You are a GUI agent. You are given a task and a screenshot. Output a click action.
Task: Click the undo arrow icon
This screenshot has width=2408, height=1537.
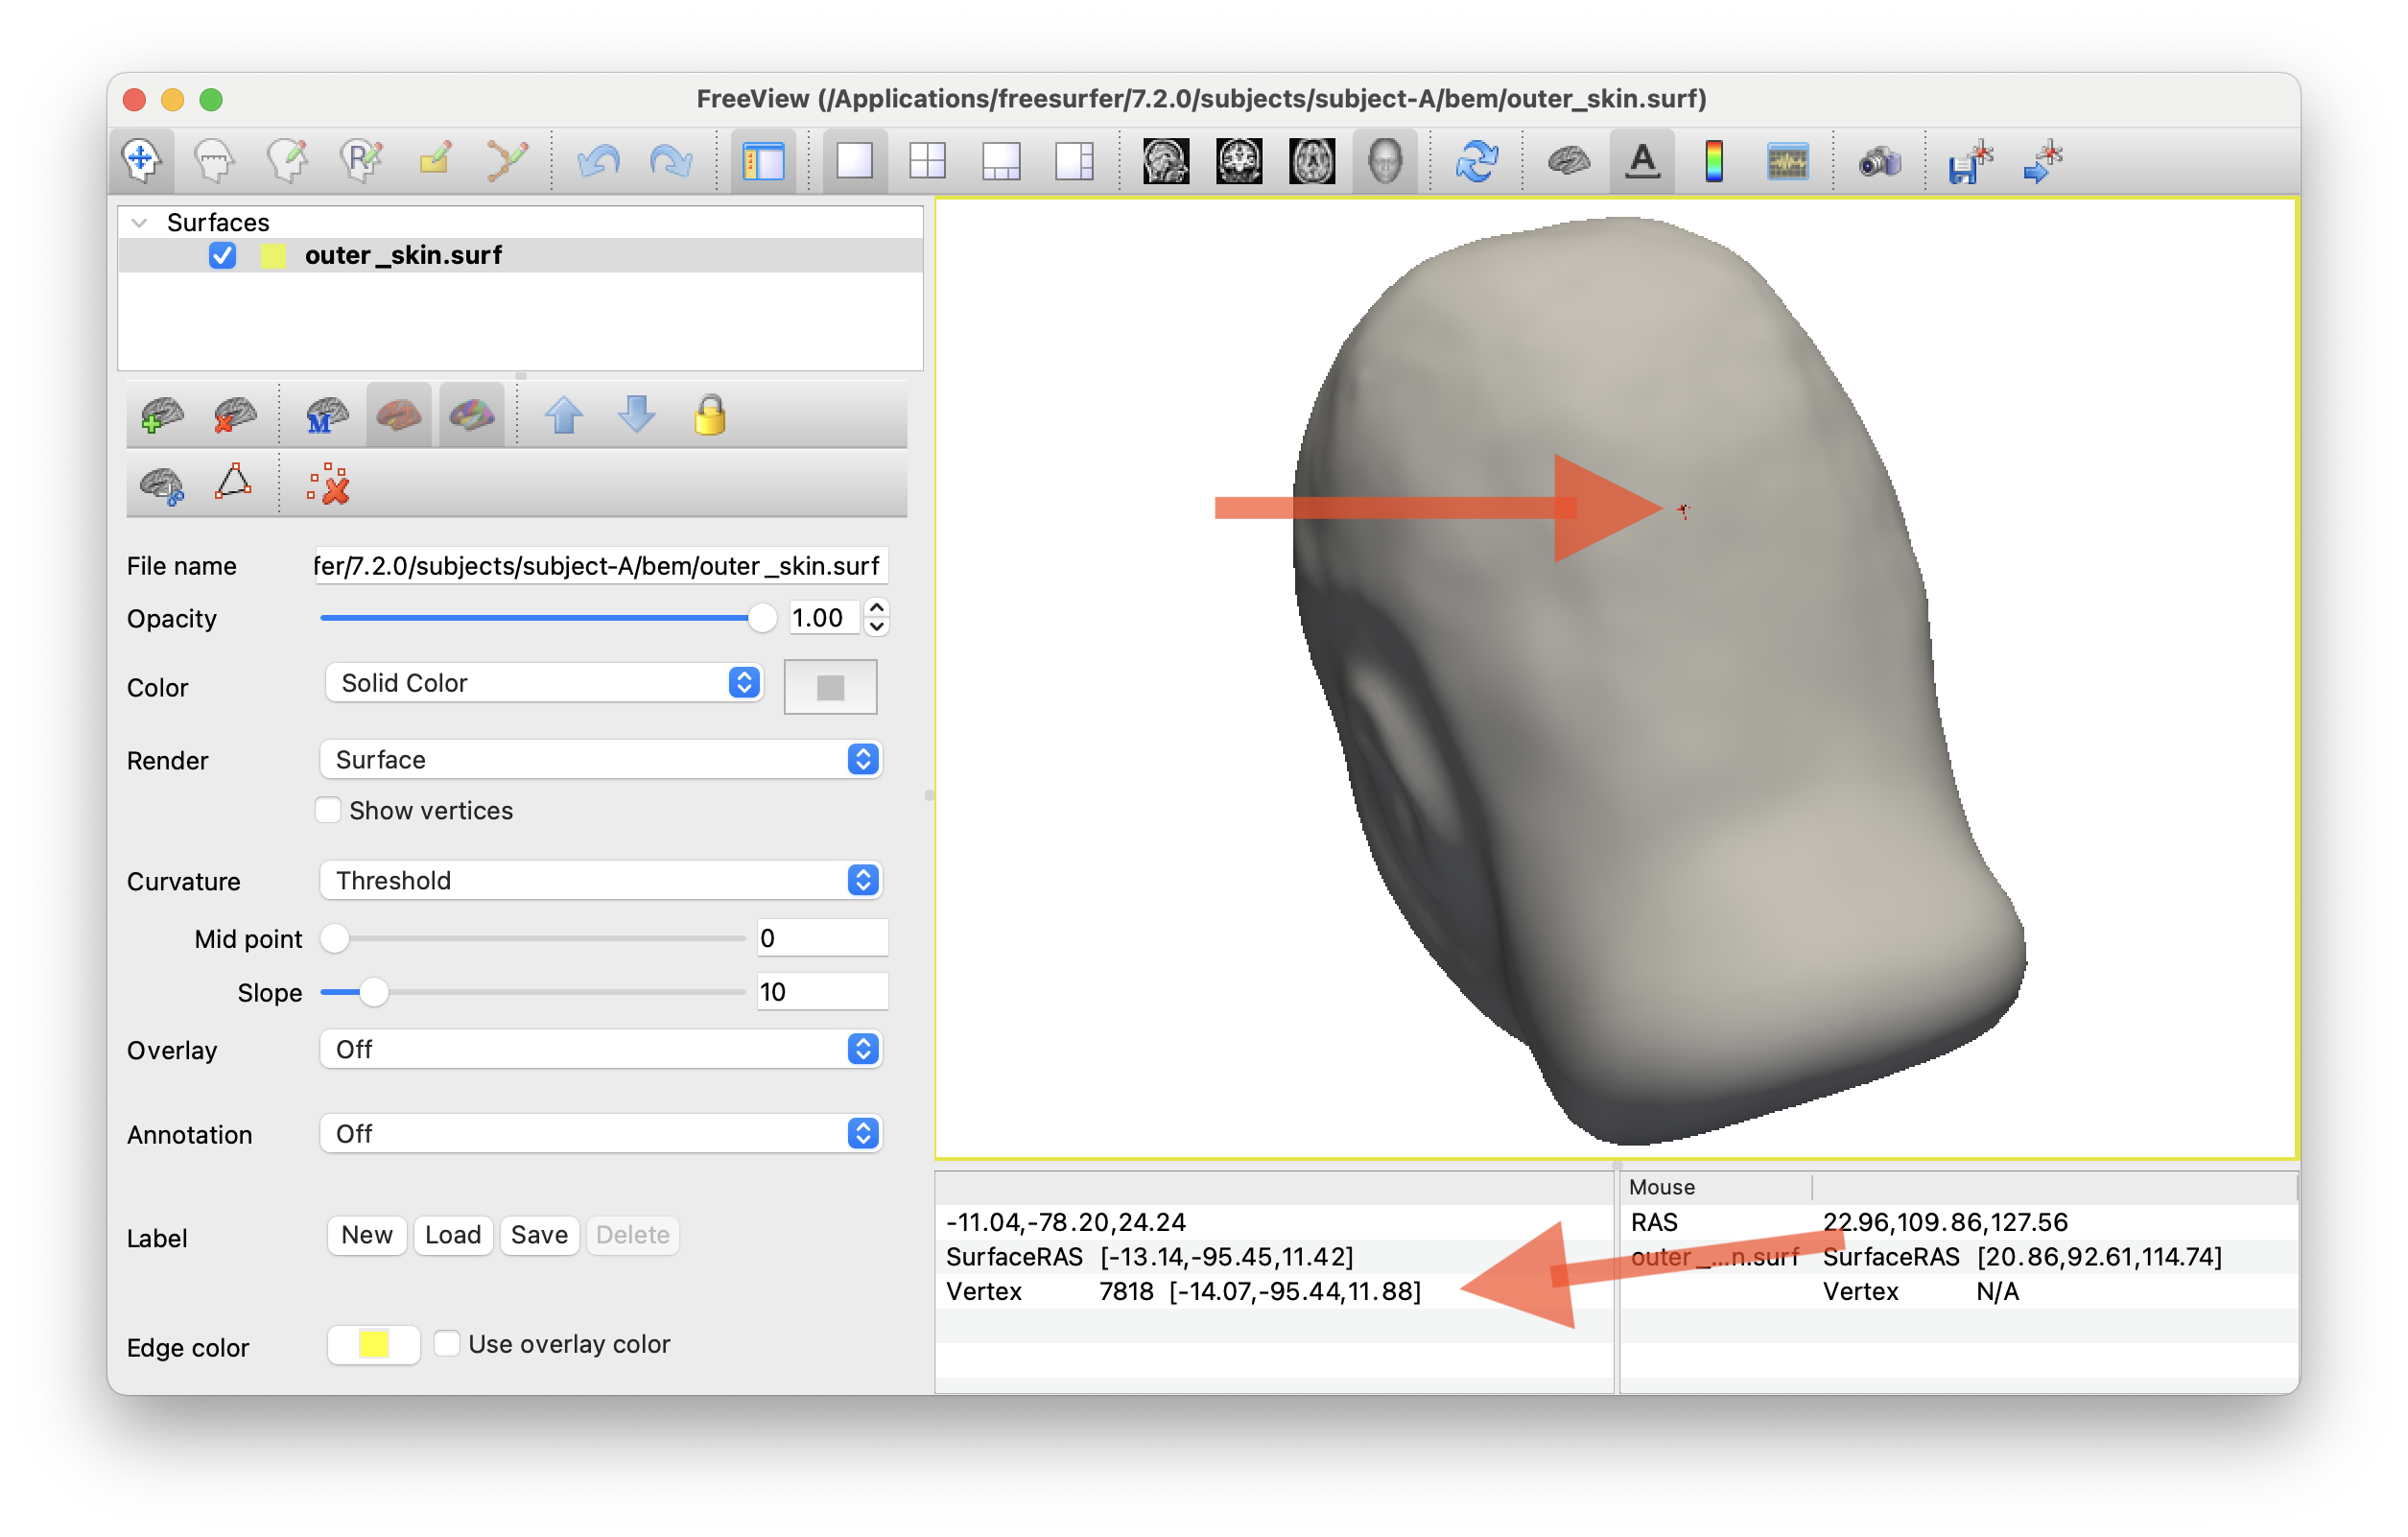click(x=598, y=160)
